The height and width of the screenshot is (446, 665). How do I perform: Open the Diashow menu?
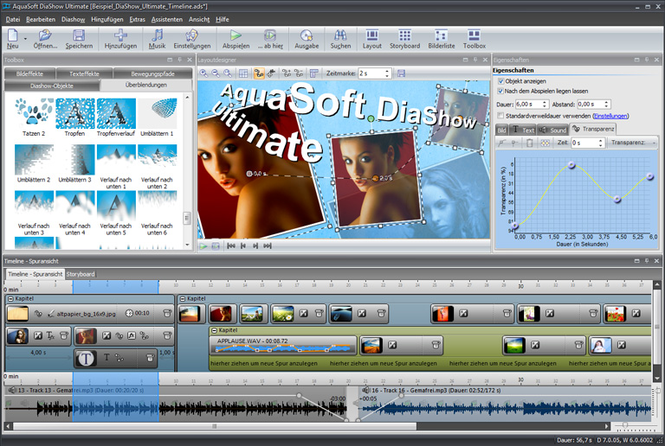[x=73, y=20]
